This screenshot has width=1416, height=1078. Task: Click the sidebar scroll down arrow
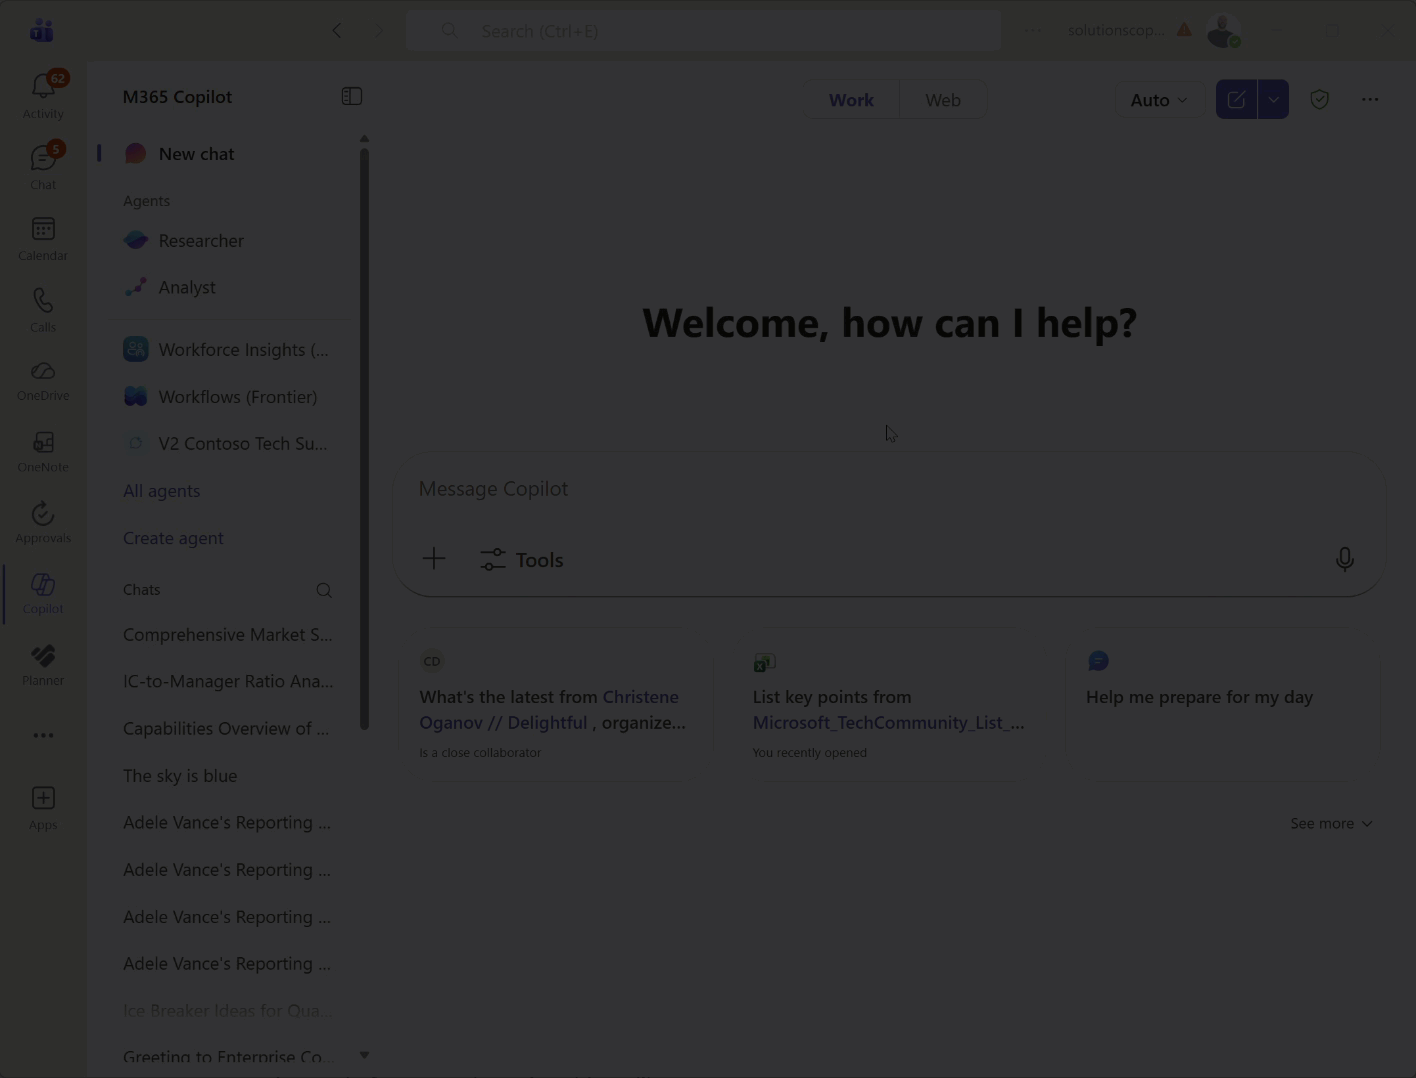[364, 1055]
